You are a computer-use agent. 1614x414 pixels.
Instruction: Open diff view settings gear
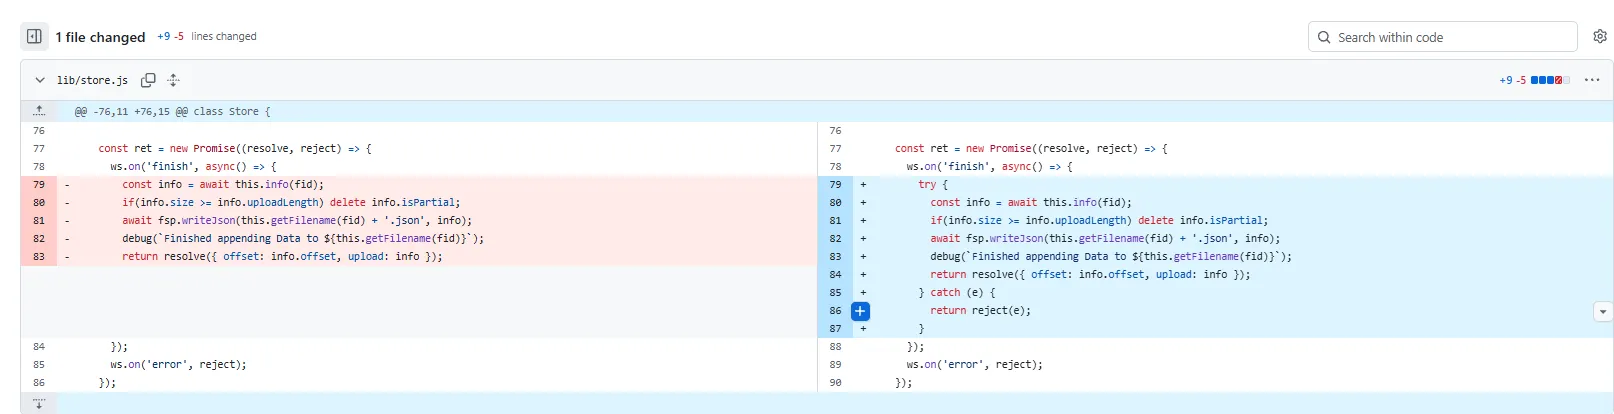1600,37
